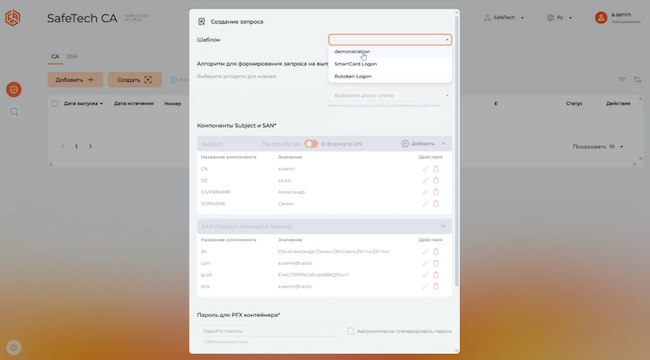This screenshot has height=360, width=650.
Task: Focus the PFX container password field
Action: (268, 331)
